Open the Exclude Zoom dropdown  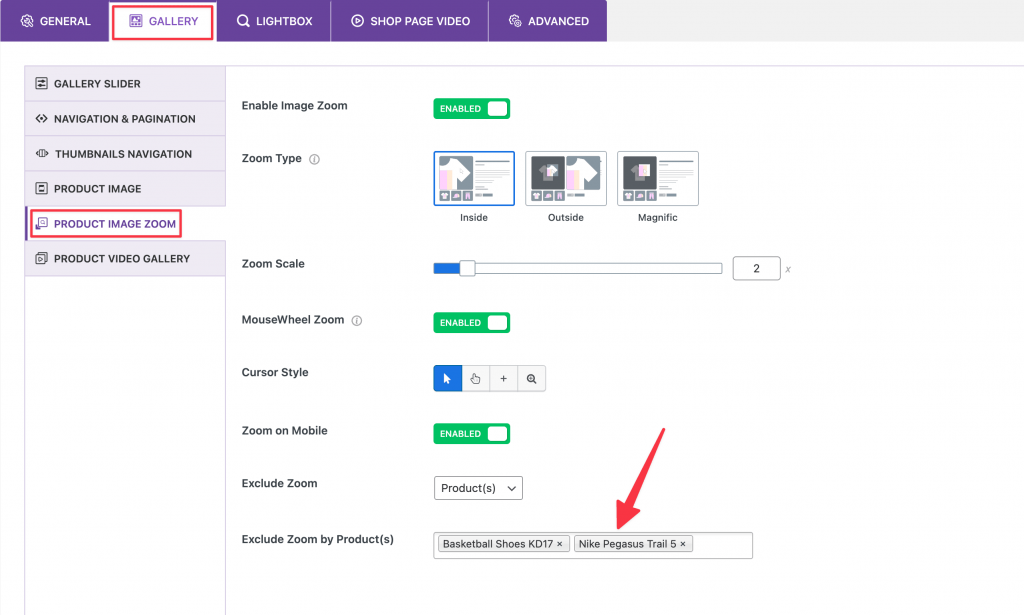tap(478, 488)
